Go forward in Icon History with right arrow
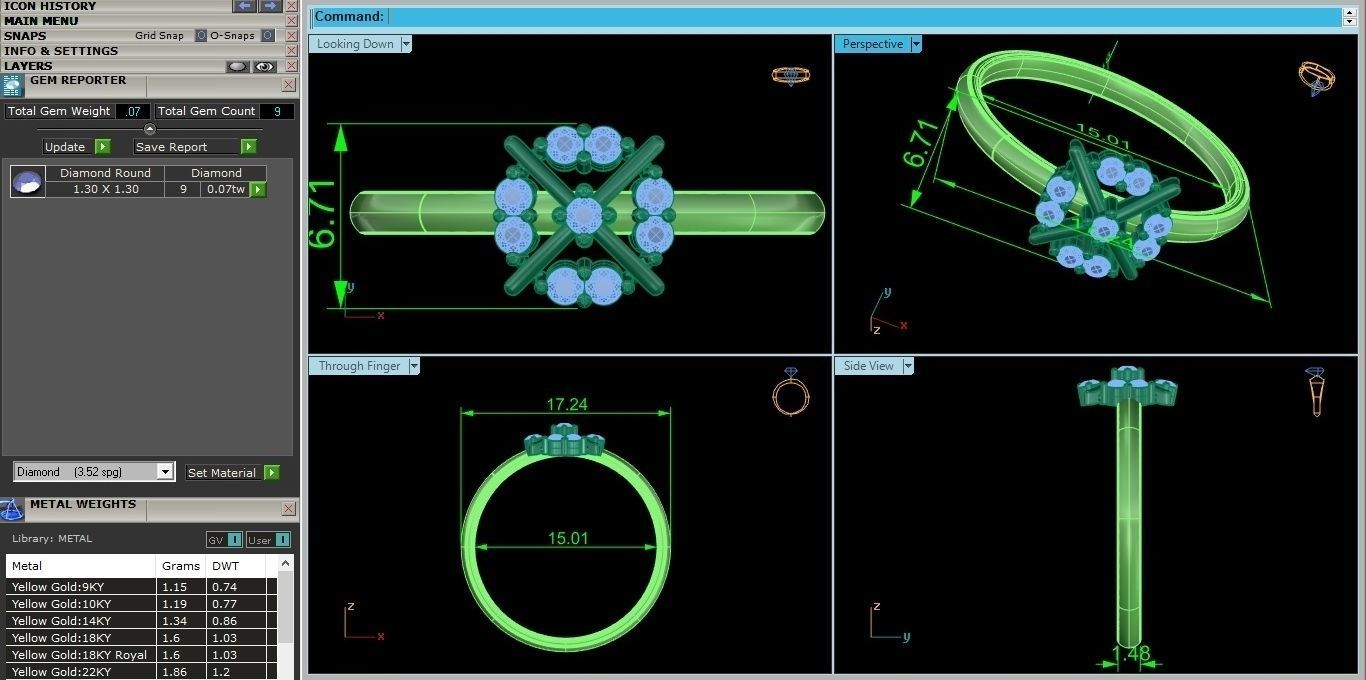The image size is (1366, 680). click(x=270, y=6)
